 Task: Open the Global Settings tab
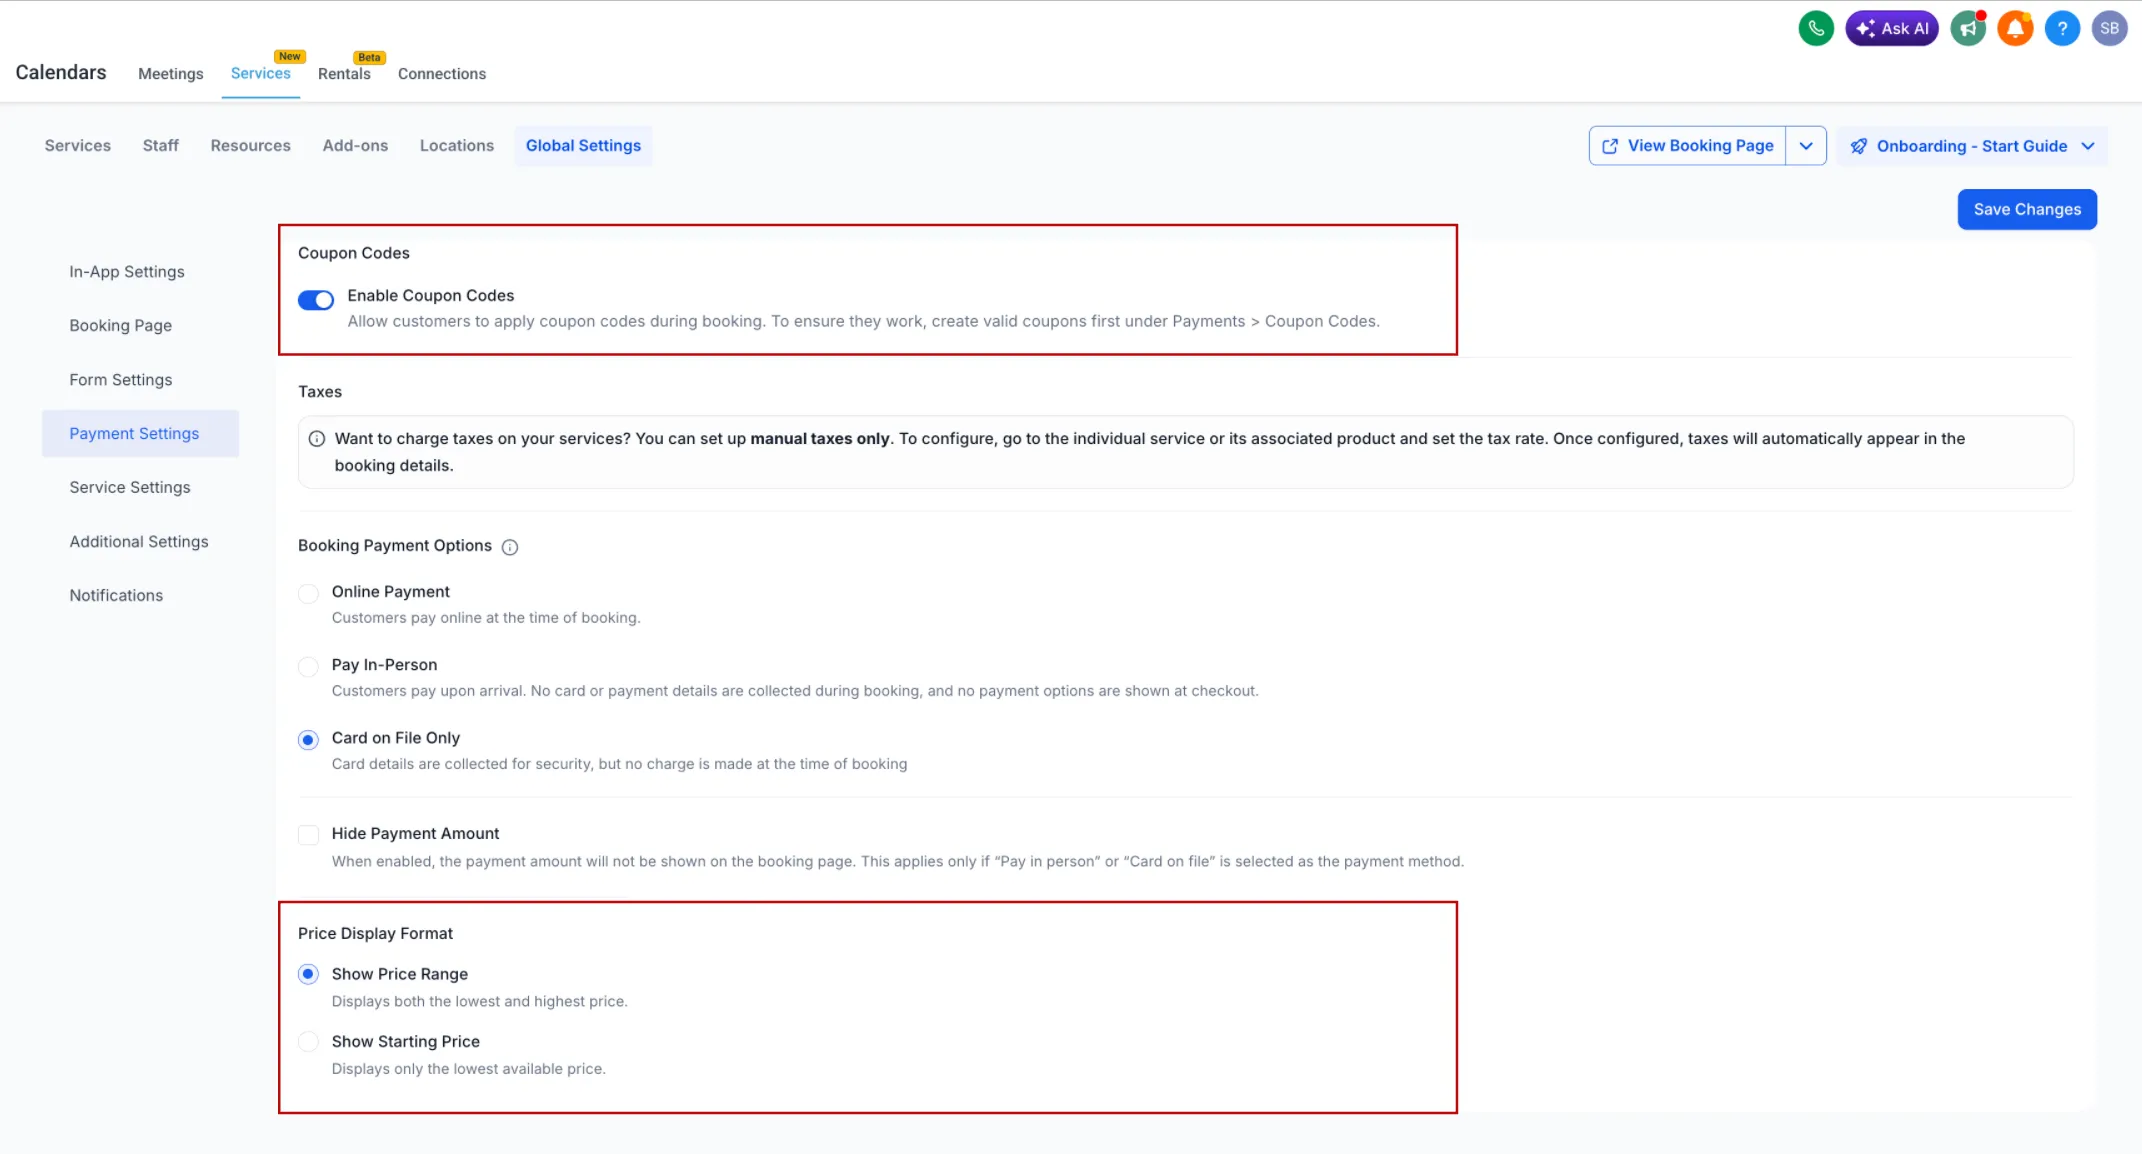[x=583, y=145]
